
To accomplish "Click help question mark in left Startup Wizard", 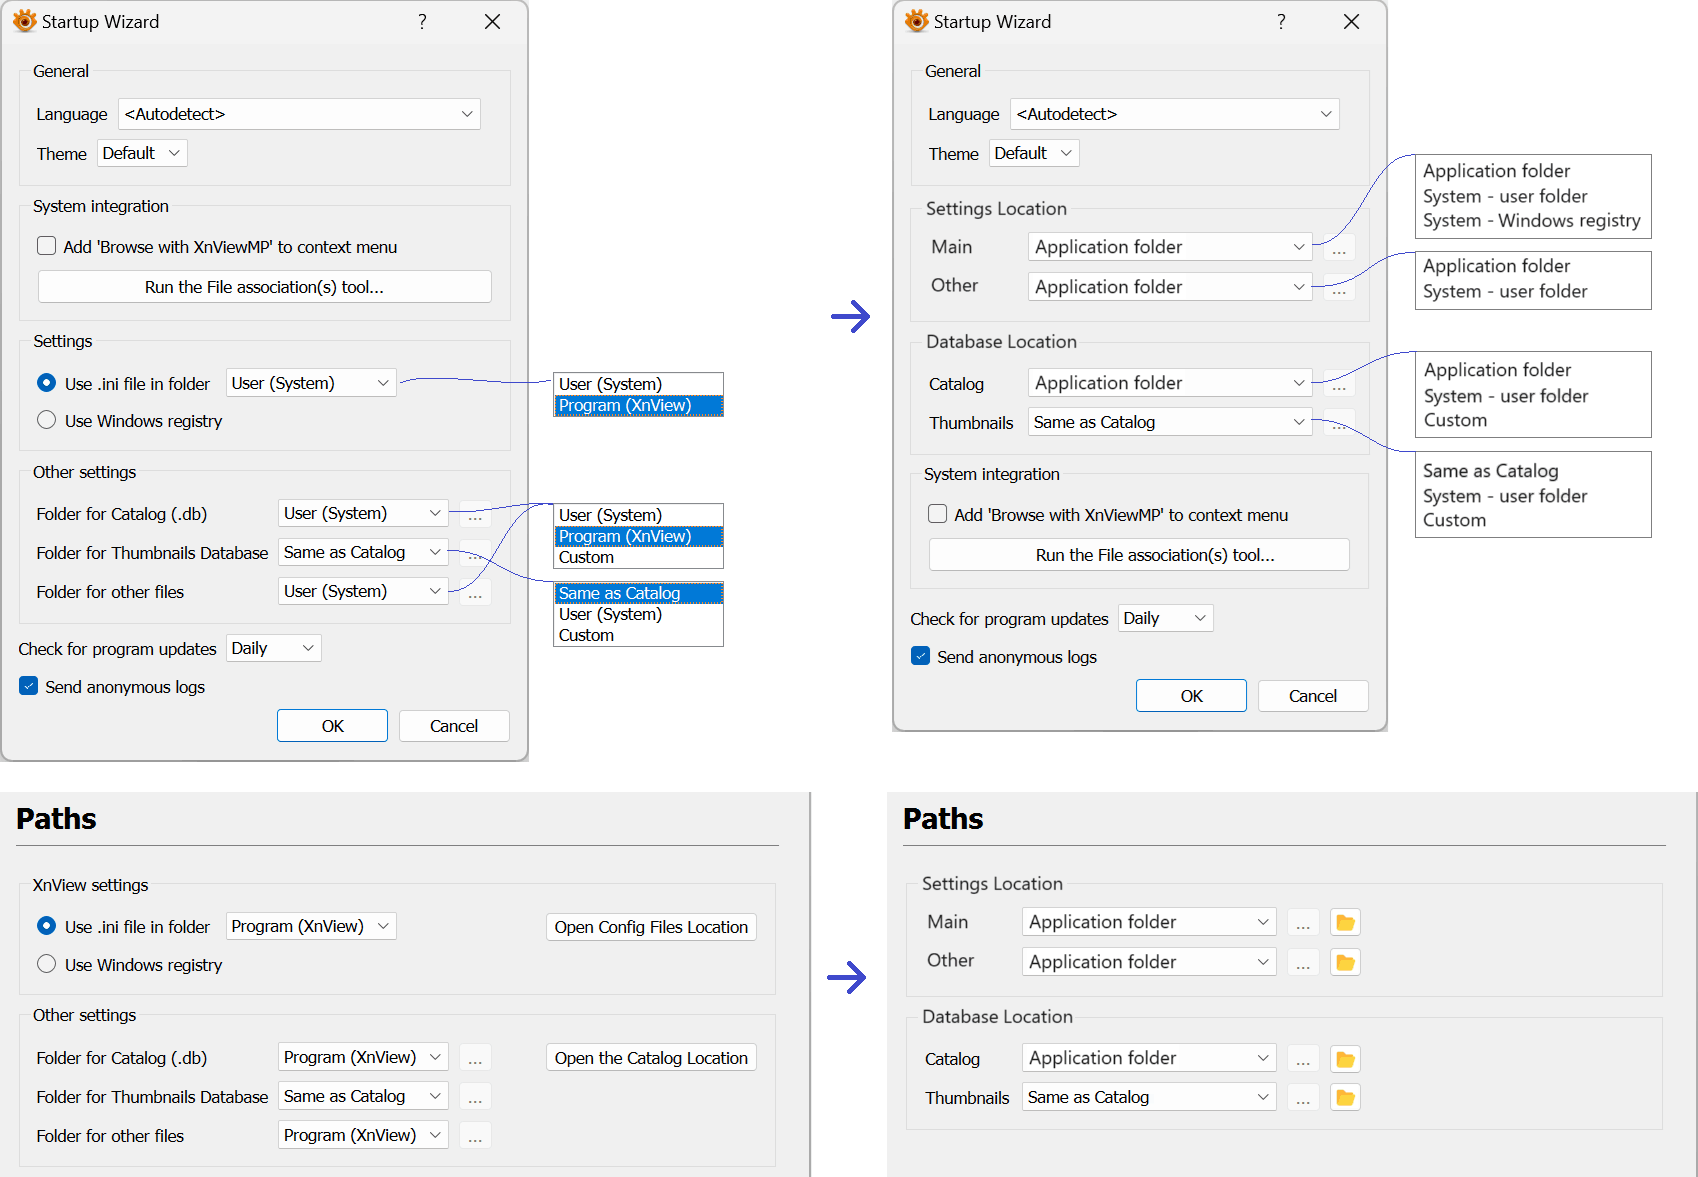I will coord(422,22).
